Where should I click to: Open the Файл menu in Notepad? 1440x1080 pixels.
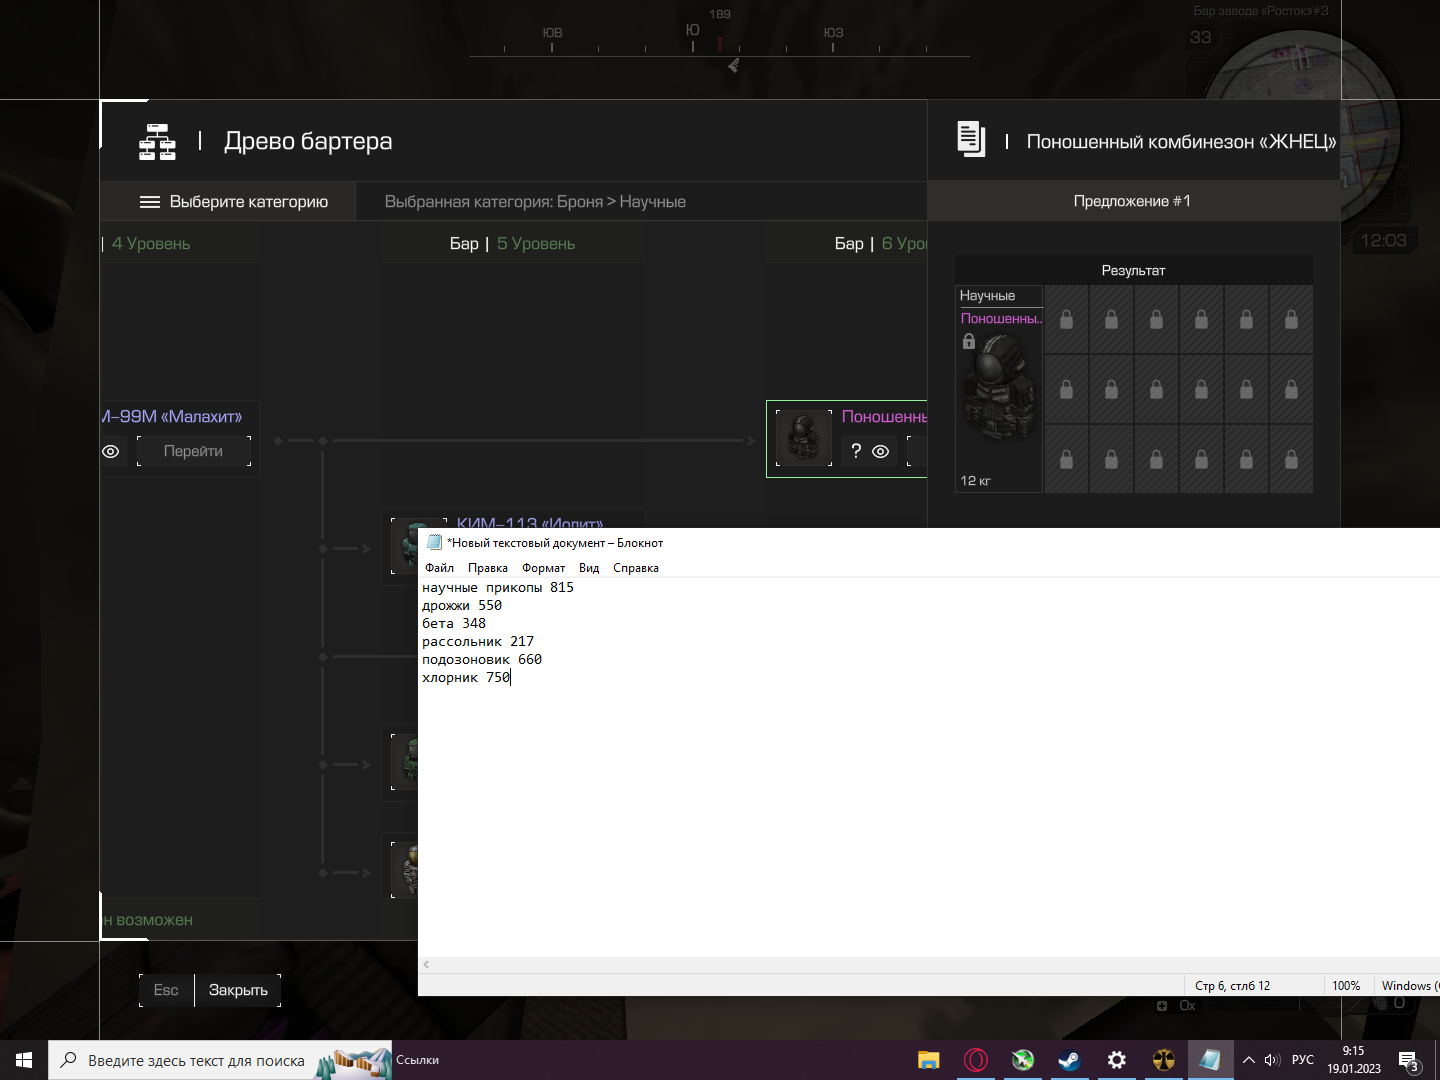click(x=439, y=568)
